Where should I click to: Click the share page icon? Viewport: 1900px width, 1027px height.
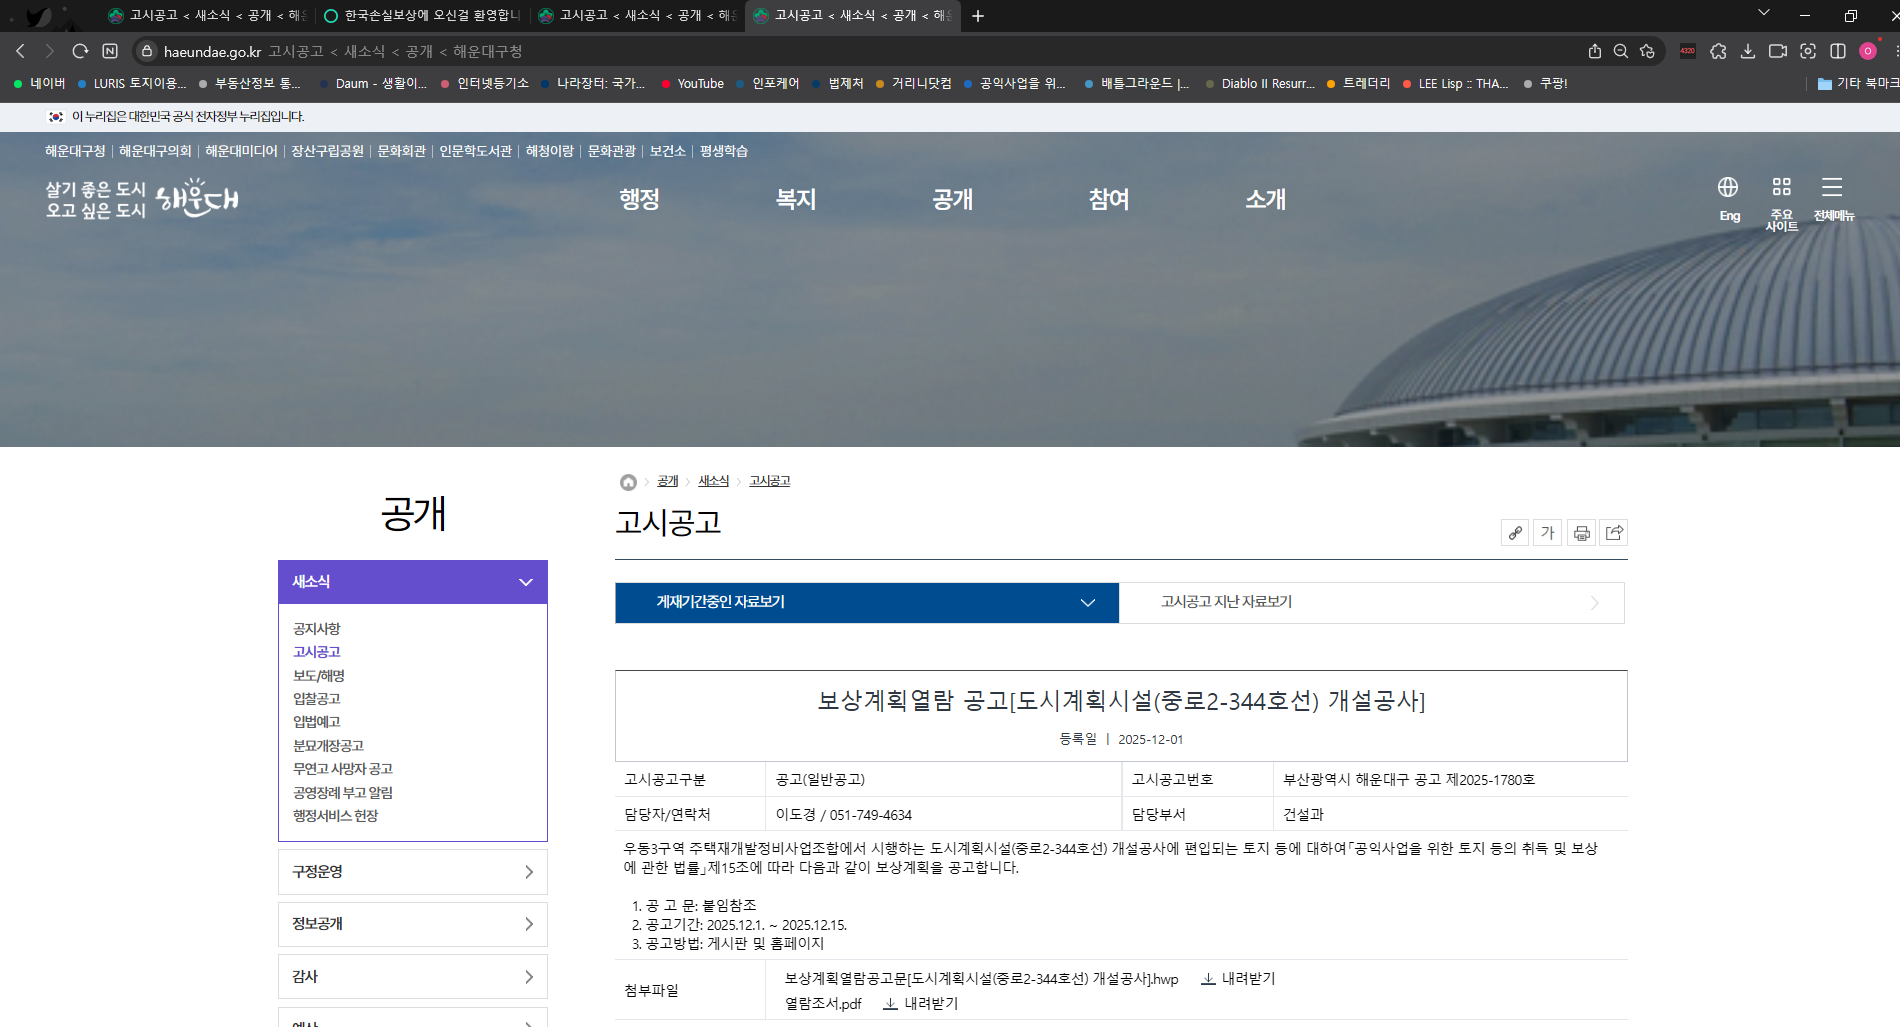point(1614,533)
